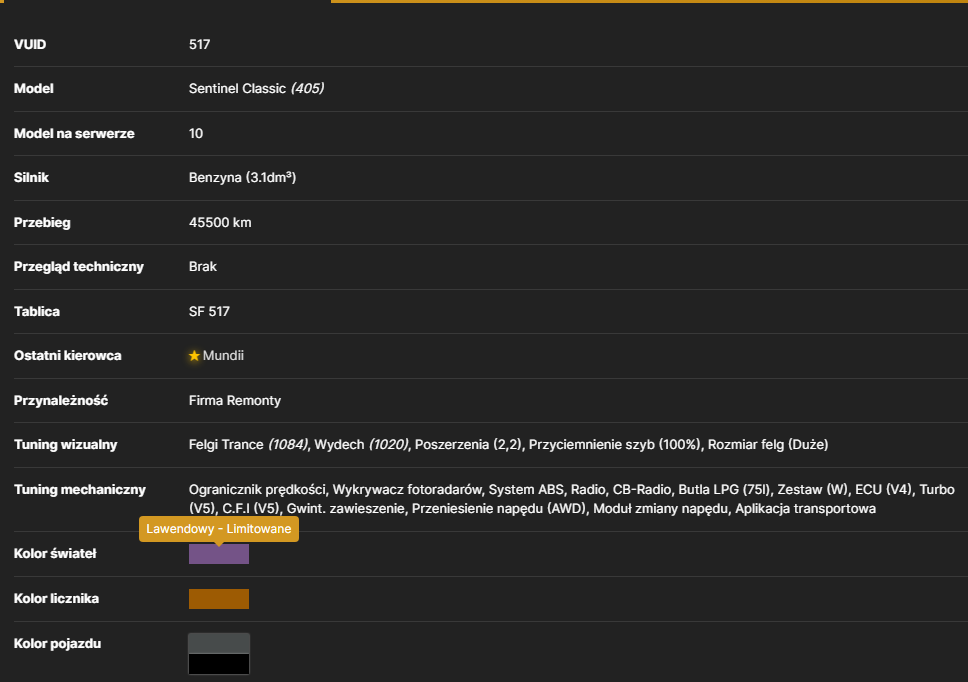Click the VUID value 517
Screen dimensions: 968x682
[x=199, y=44]
